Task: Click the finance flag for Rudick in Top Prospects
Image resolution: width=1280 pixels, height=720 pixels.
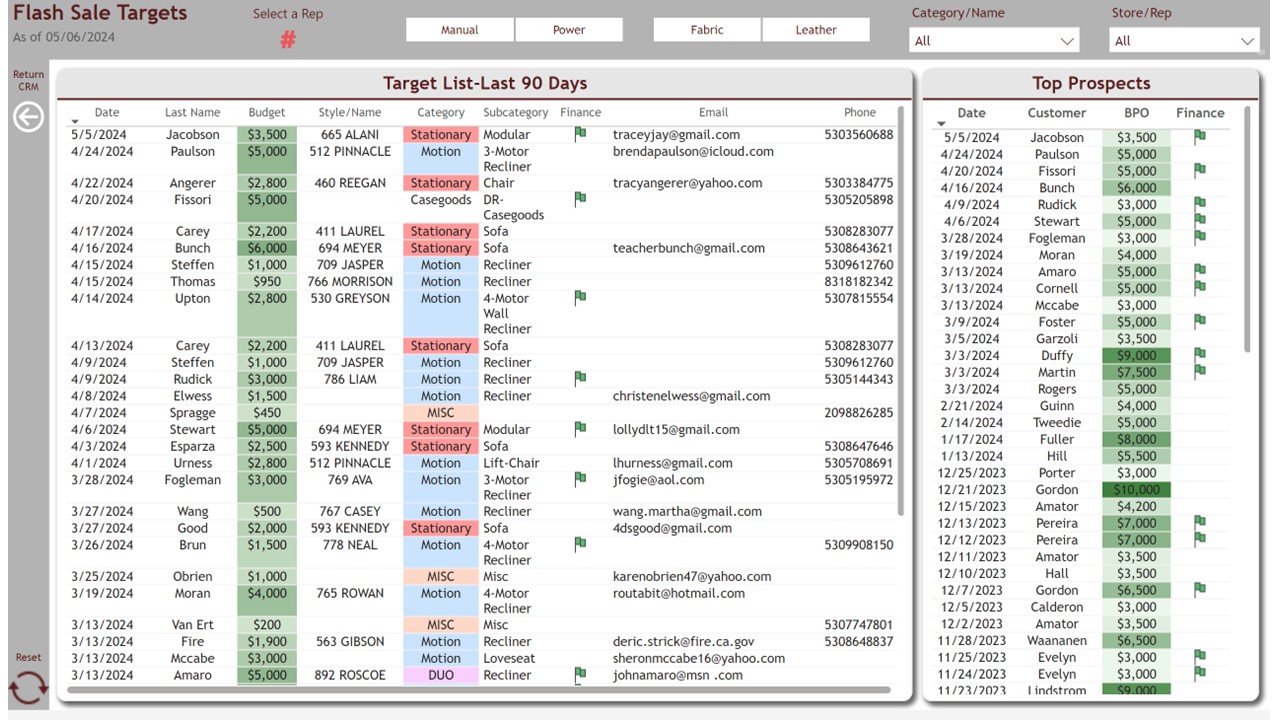Action: click(1200, 204)
